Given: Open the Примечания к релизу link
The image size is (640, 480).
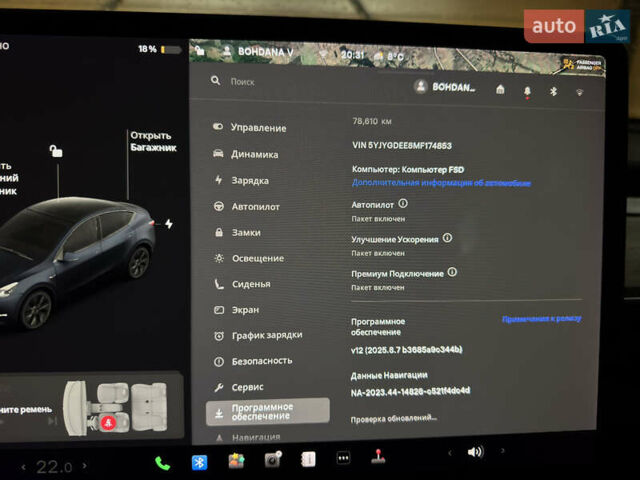Looking at the screenshot, I should [x=542, y=318].
